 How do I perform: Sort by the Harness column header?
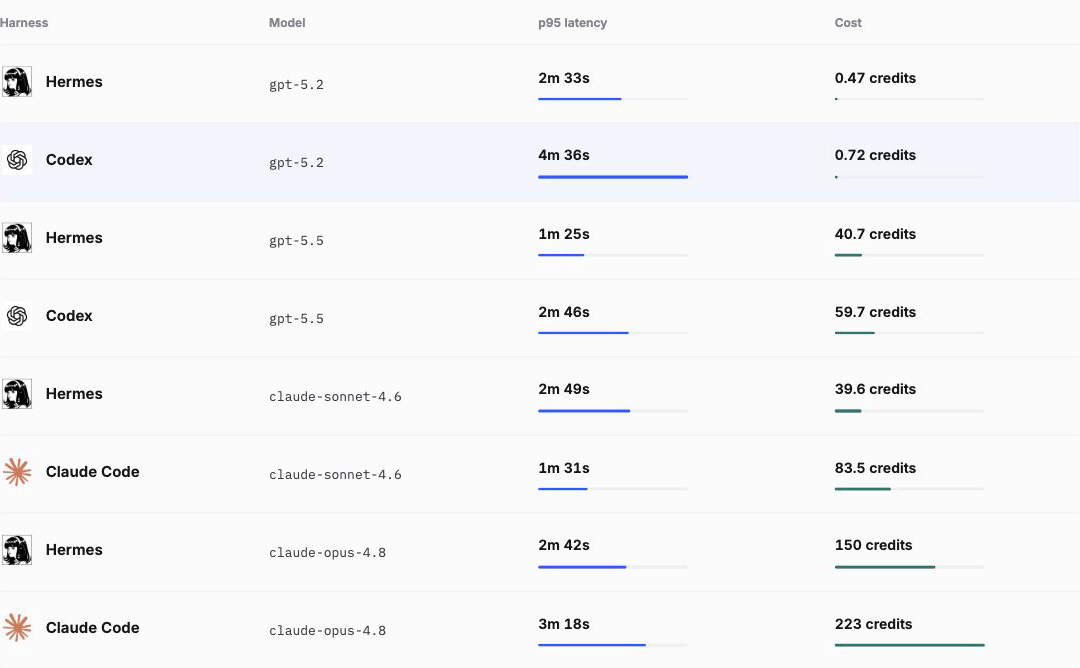click(x=24, y=23)
